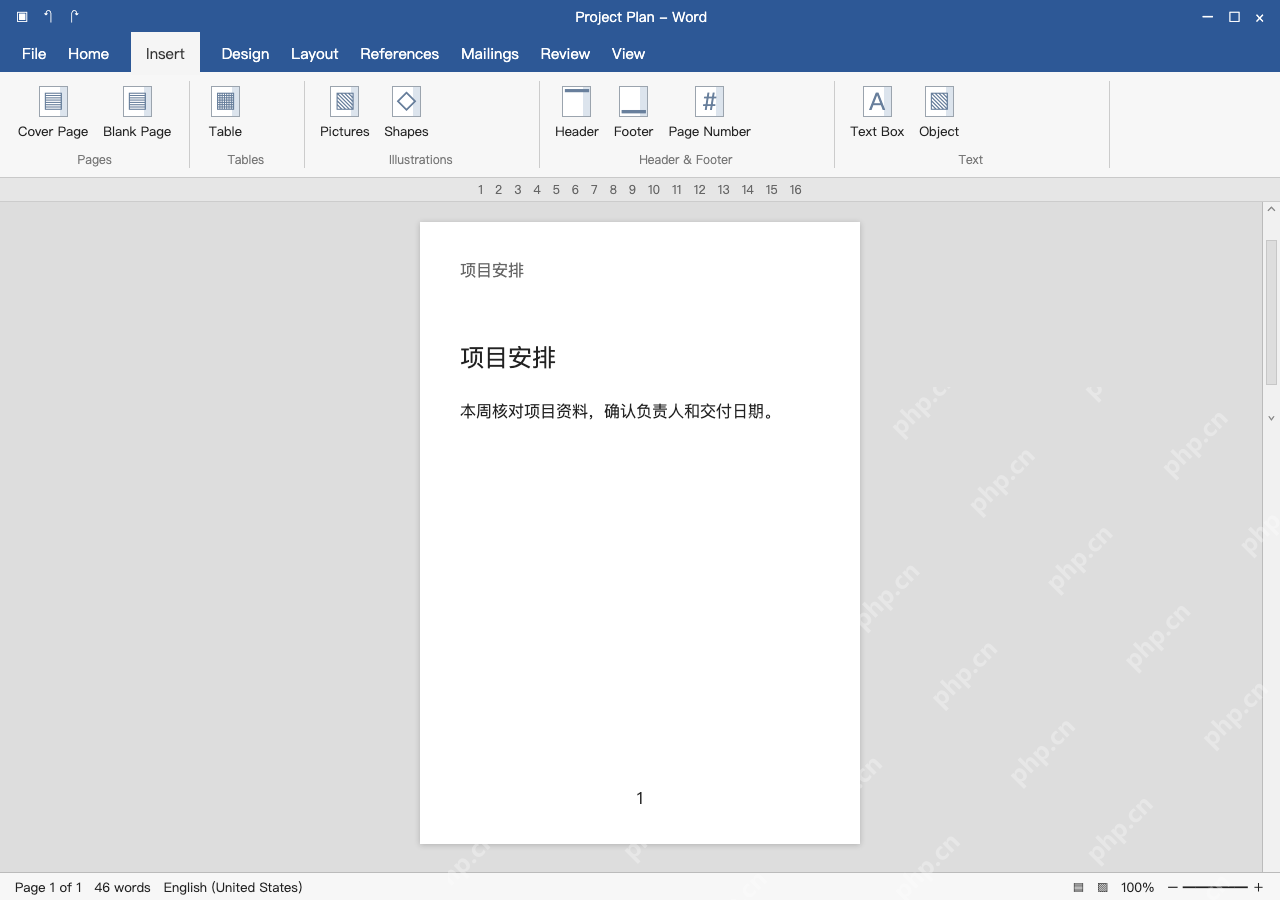The image size is (1280, 900).
Task: Click the View tab
Action: (x=628, y=54)
